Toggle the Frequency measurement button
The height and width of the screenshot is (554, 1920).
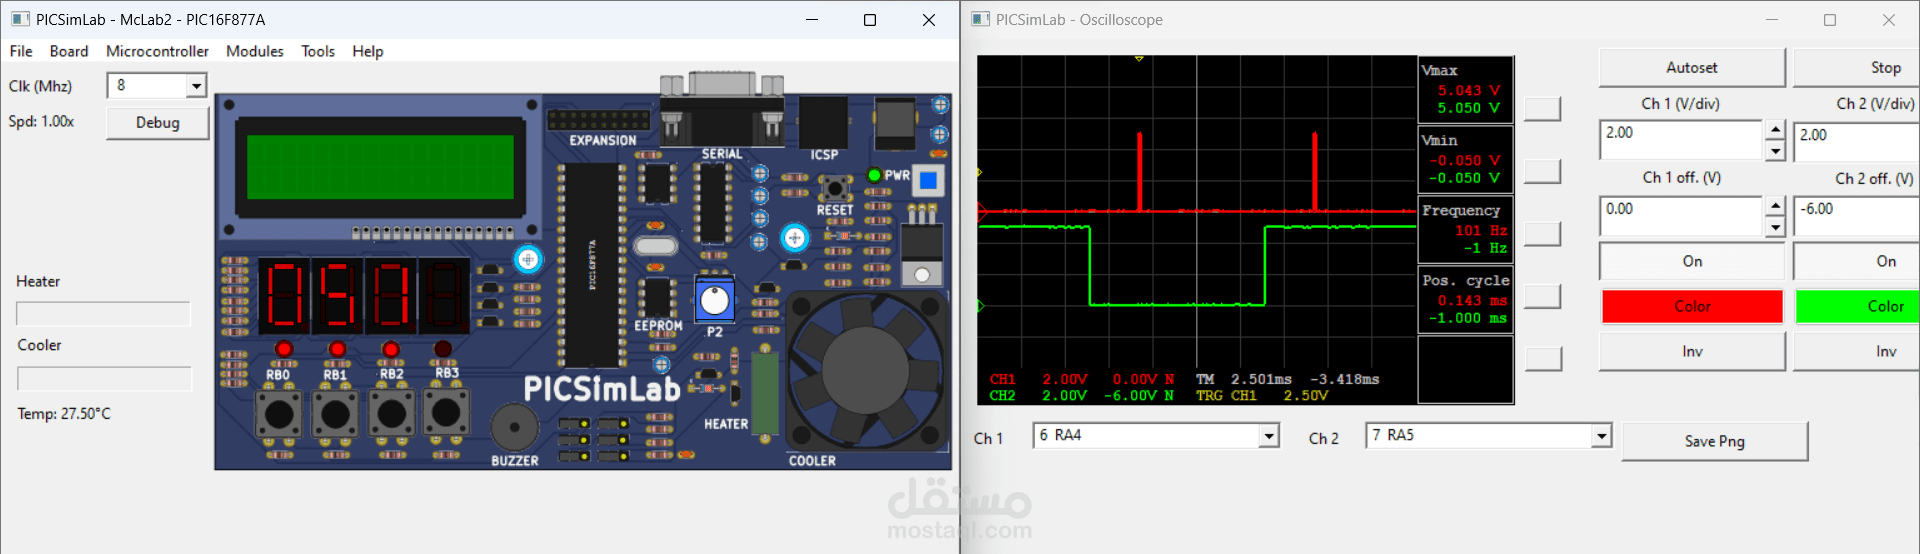pyautogui.click(x=1543, y=233)
